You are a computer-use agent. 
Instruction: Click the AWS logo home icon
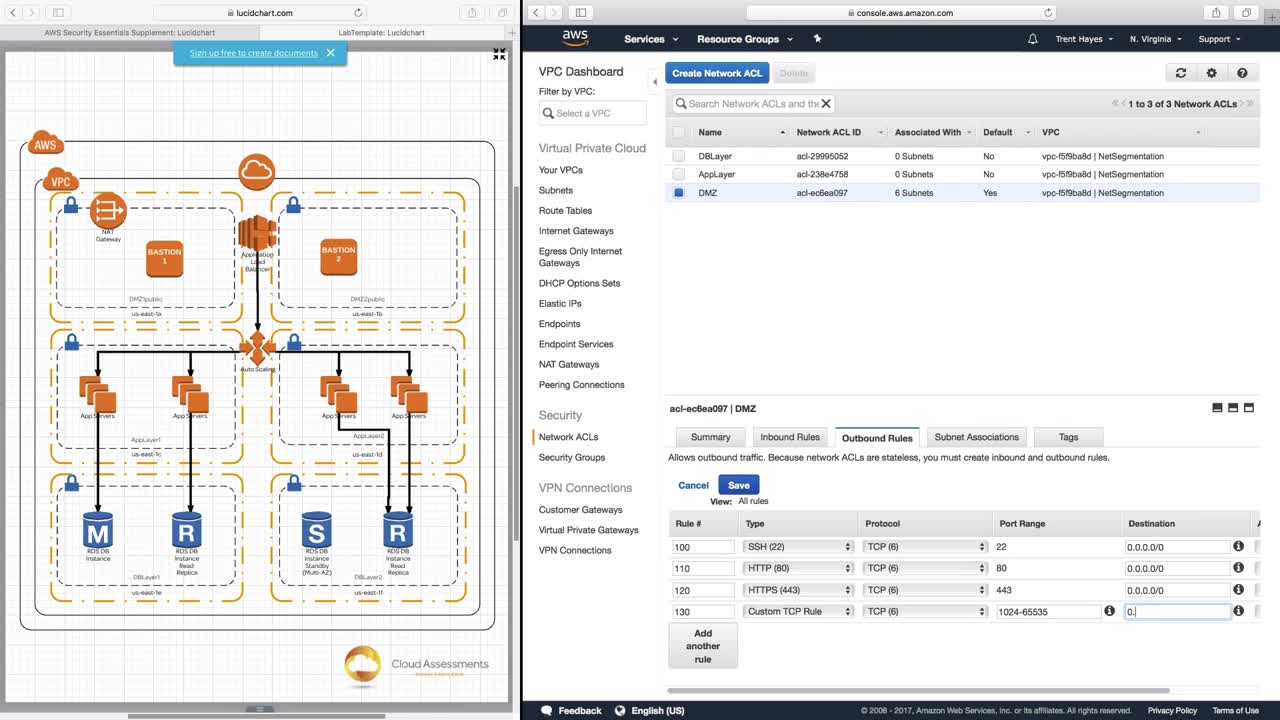point(575,38)
